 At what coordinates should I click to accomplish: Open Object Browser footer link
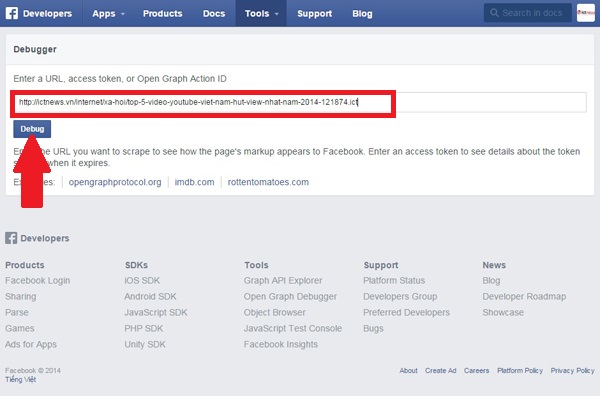click(x=275, y=312)
